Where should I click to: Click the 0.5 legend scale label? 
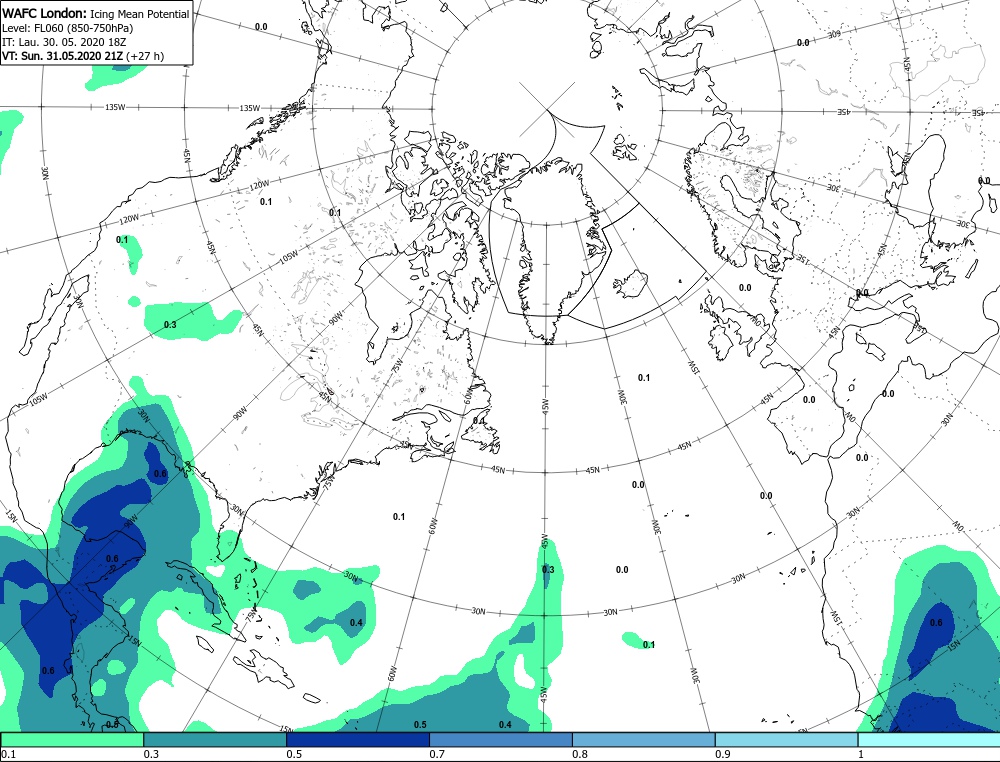click(294, 754)
